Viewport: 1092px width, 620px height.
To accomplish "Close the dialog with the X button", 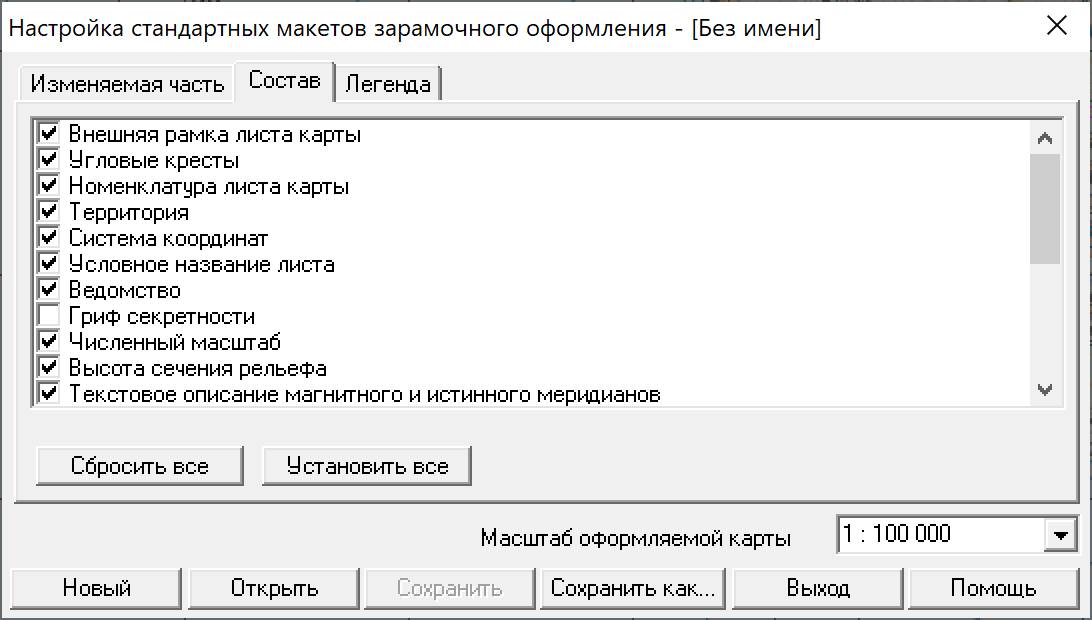I will click(1057, 26).
